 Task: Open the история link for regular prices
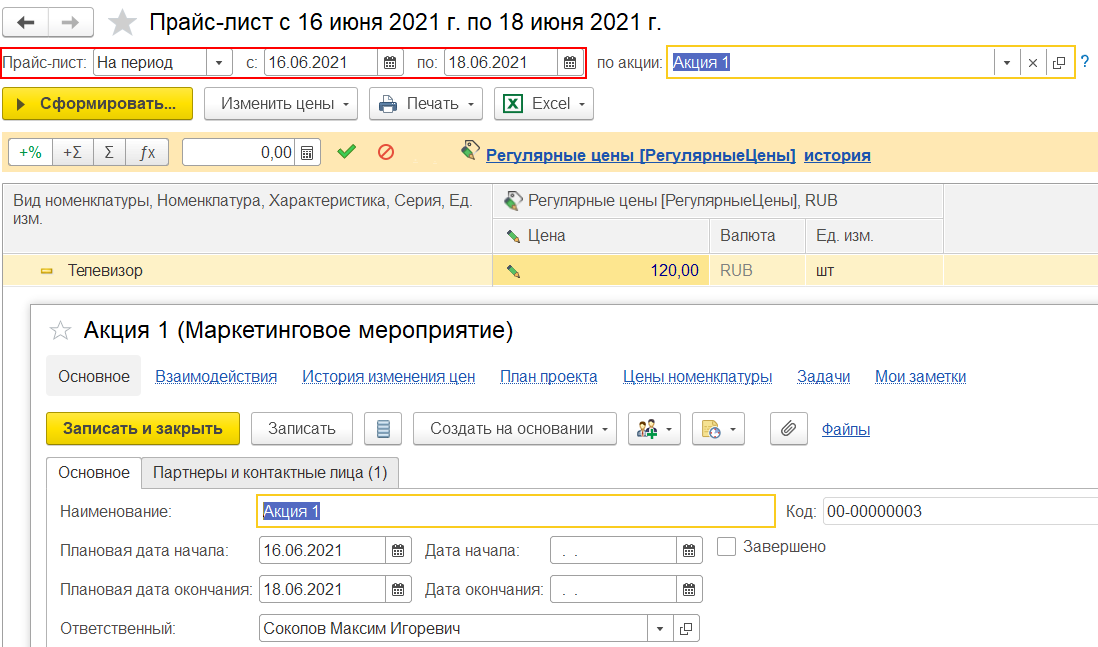838,155
